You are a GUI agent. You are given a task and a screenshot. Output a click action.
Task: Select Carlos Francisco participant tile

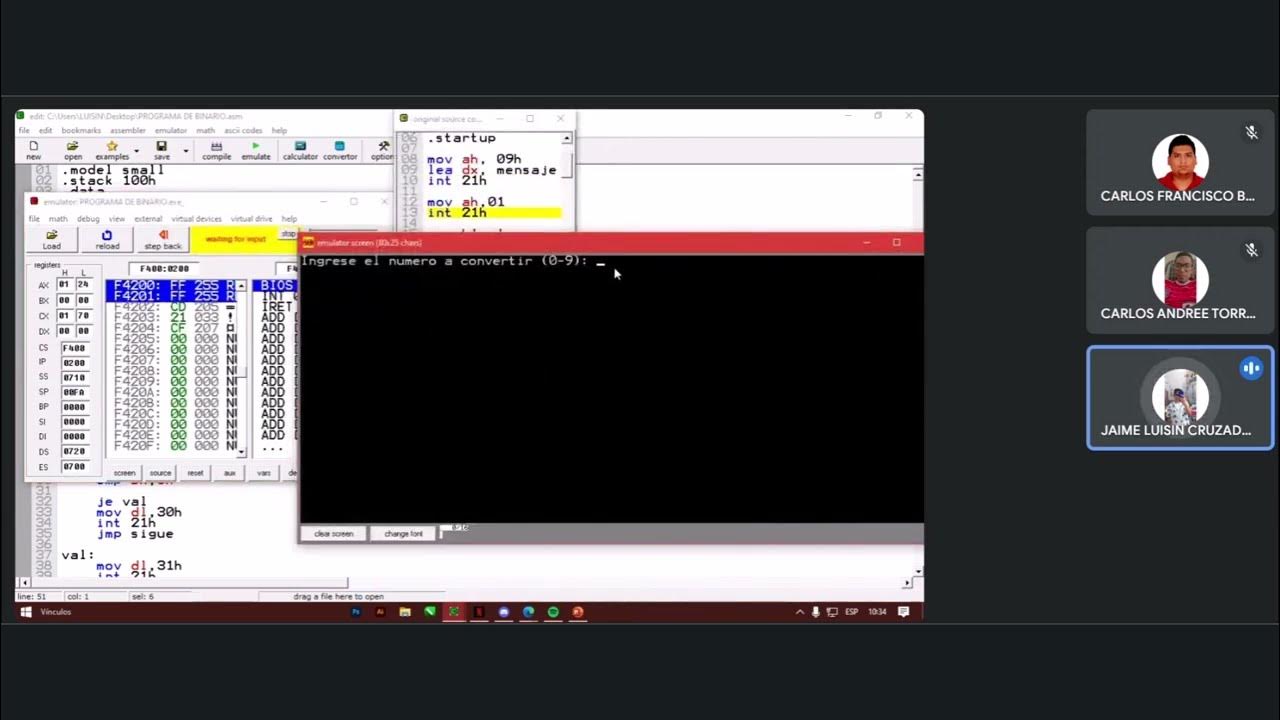click(x=1180, y=162)
